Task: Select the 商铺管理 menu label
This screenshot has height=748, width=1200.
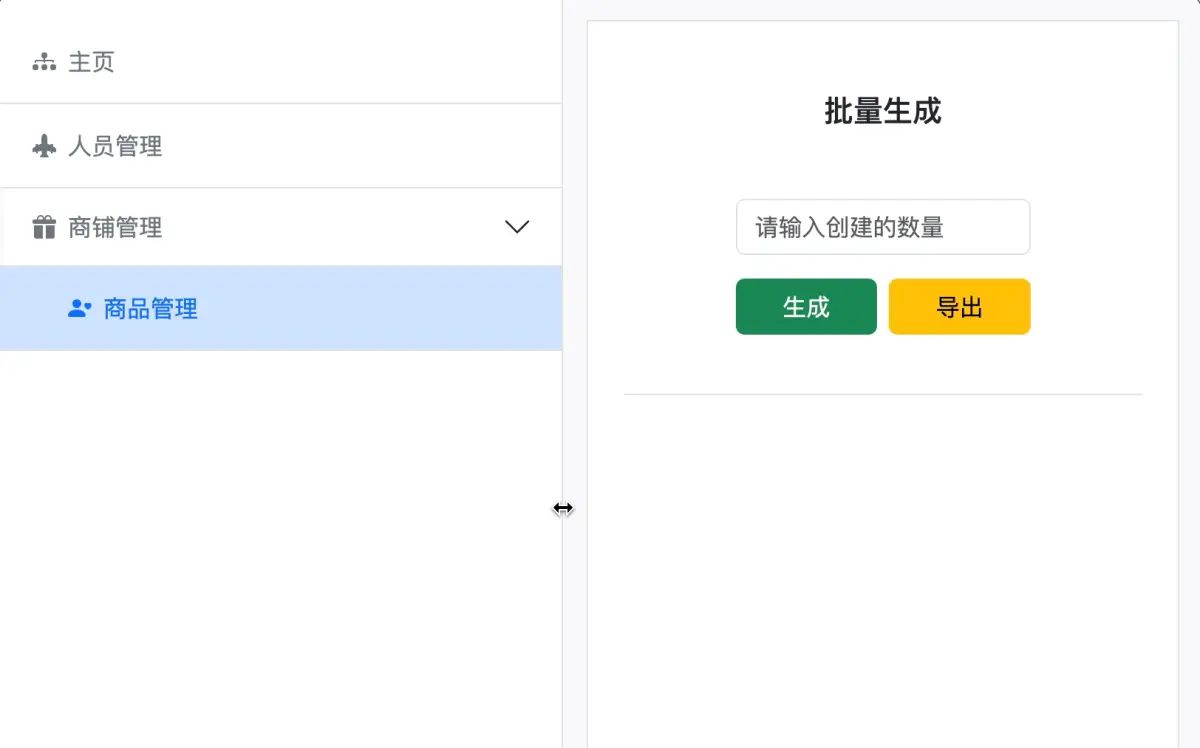Action: coord(115,228)
